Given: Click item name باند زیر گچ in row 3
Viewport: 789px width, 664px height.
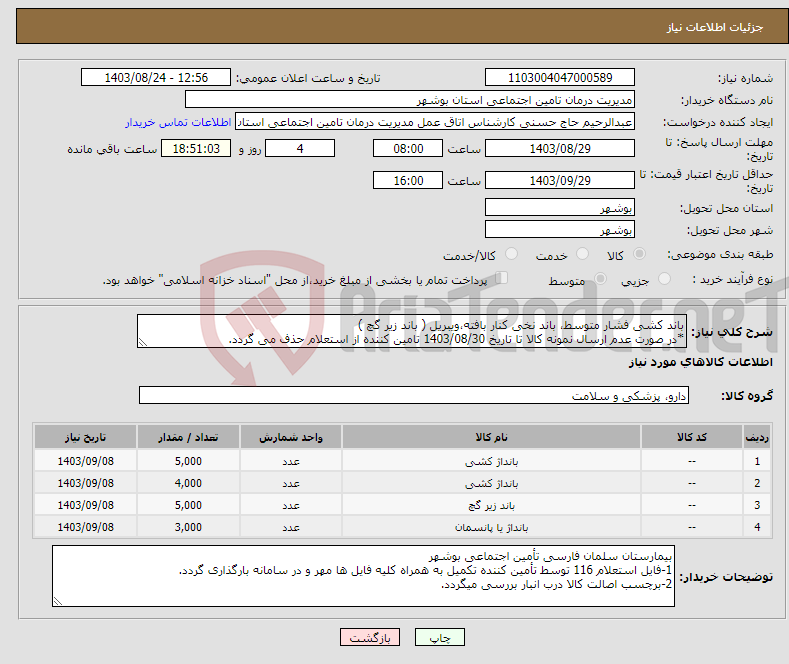Looking at the screenshot, I should [x=491, y=506].
